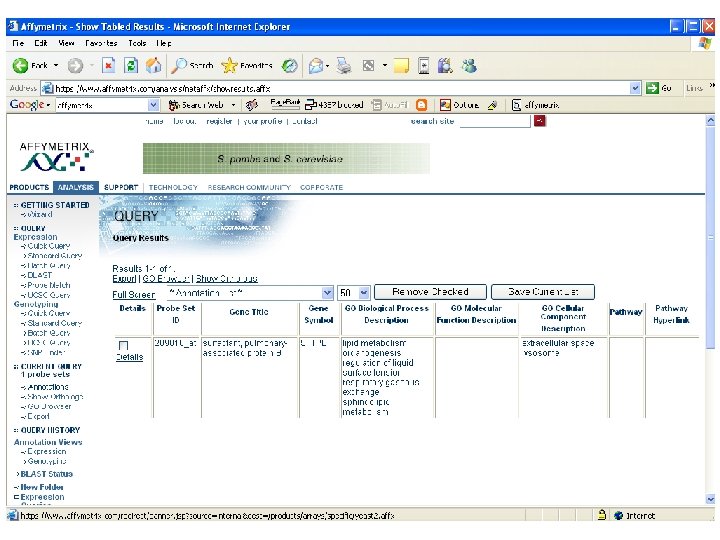Image resolution: width=720 pixels, height=540 pixels.
Task: Open the Google search box dropdown
Action: [x=153, y=105]
